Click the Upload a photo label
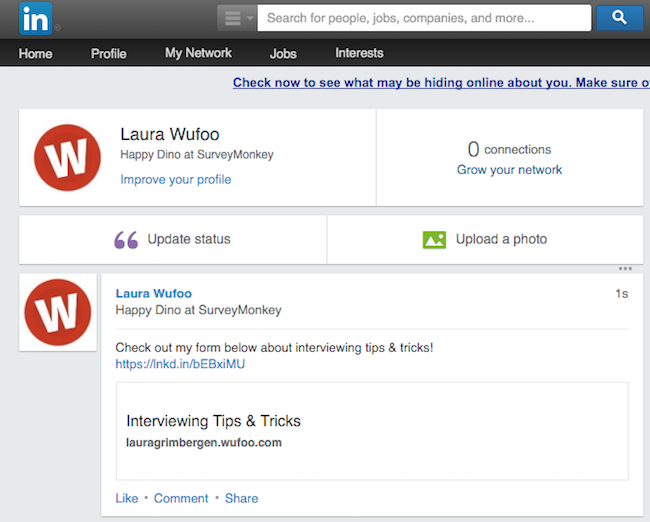The width and height of the screenshot is (650, 522). [502, 239]
